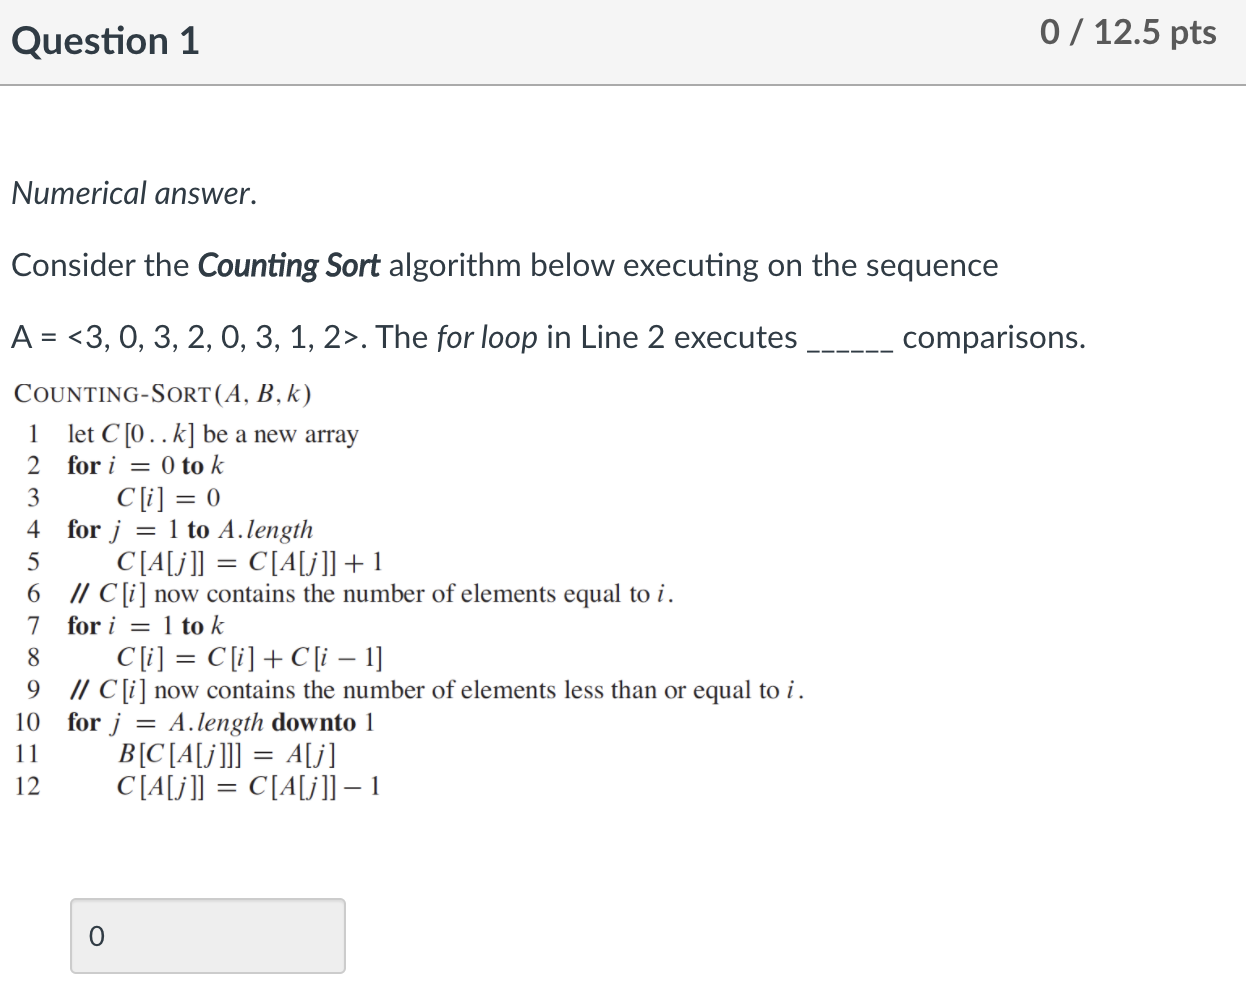Click the bold Counting Sort text
Screen dimensions: 1246x1008
pos(290,265)
